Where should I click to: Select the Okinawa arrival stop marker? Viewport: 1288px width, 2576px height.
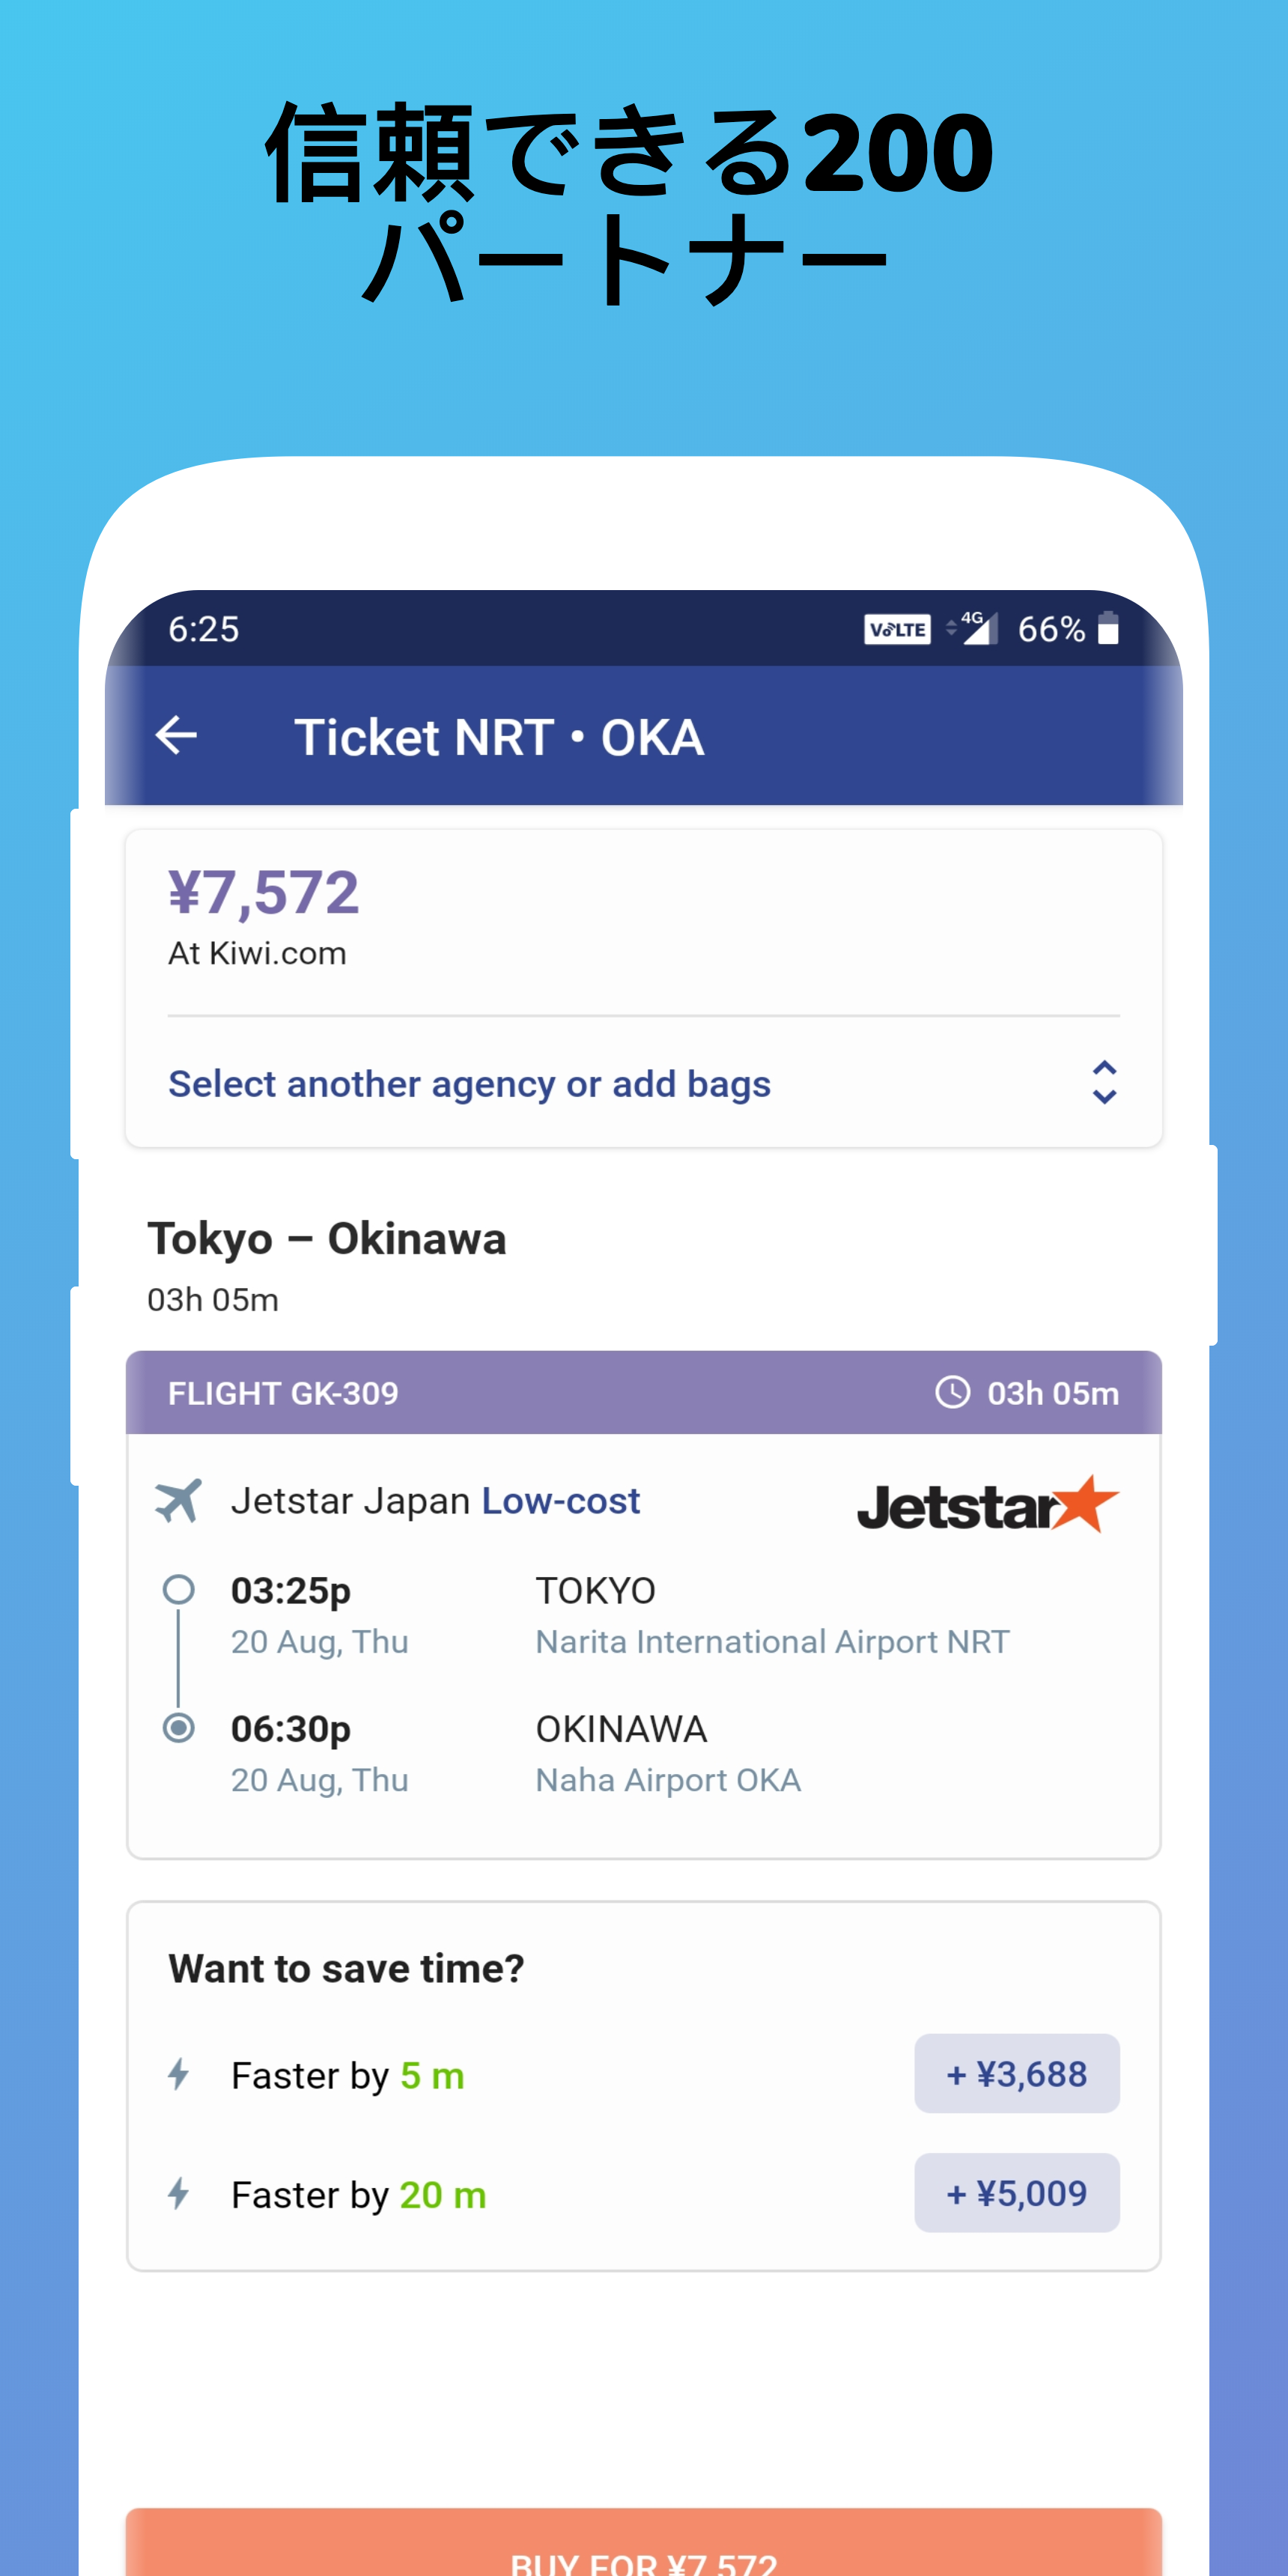179,1727
